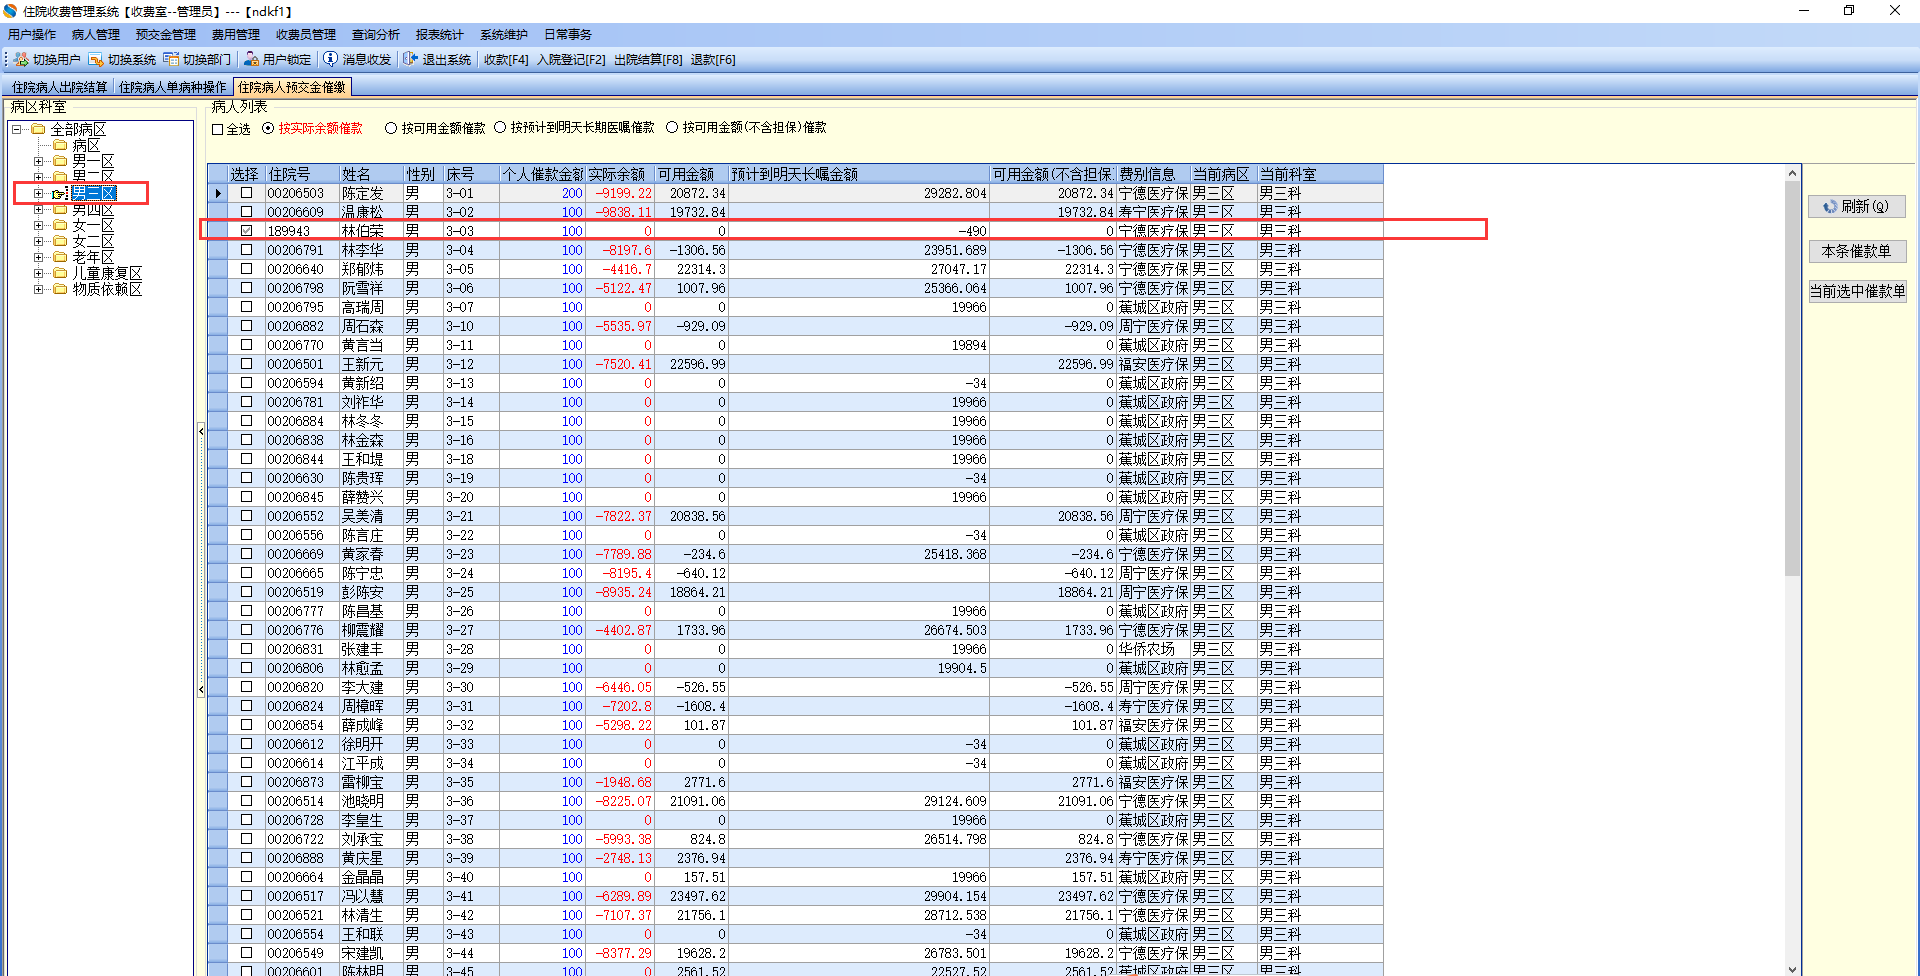Open the 预交金管理 menu
This screenshot has height=976, width=1920.
pyautogui.click(x=165, y=35)
